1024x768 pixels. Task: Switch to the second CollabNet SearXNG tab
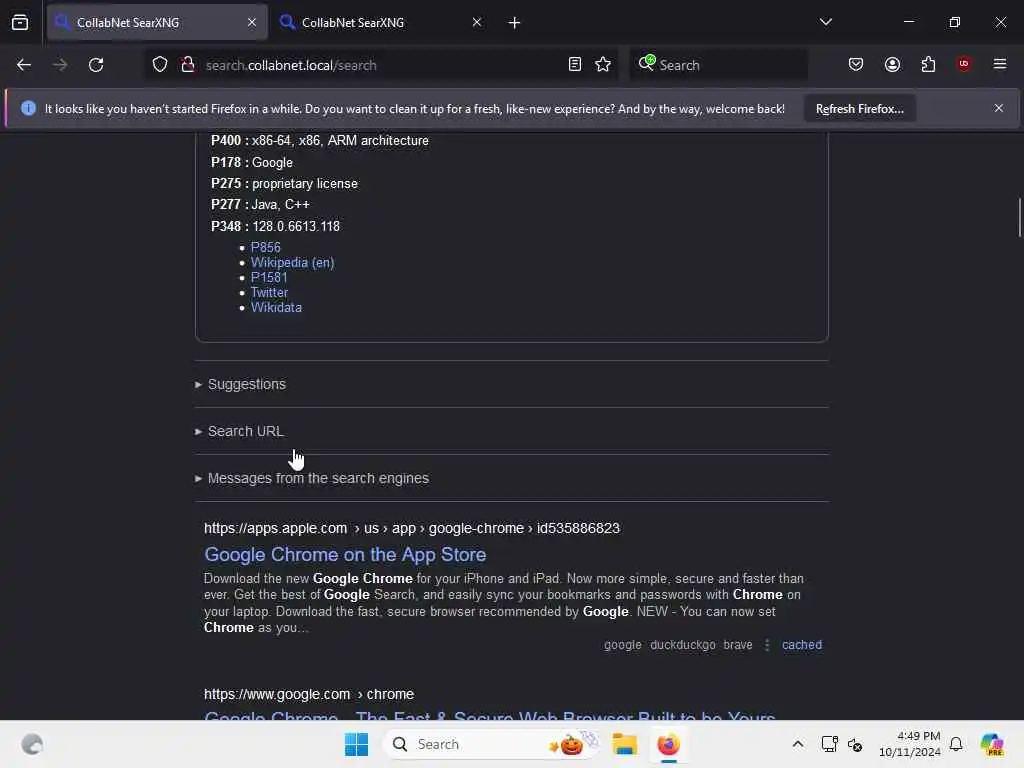pos(382,23)
